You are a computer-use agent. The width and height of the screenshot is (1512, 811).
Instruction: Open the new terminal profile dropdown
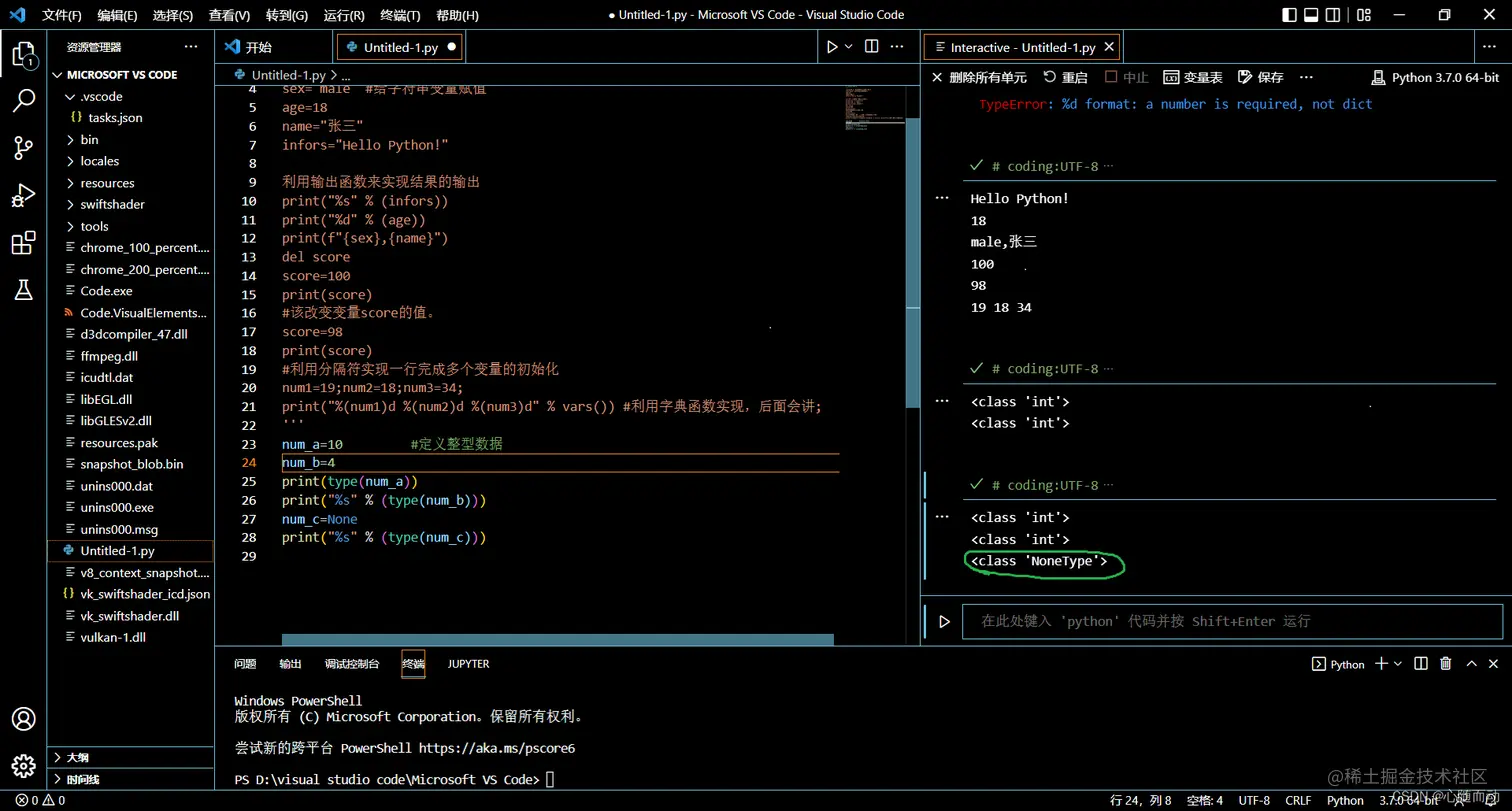[1398, 663]
